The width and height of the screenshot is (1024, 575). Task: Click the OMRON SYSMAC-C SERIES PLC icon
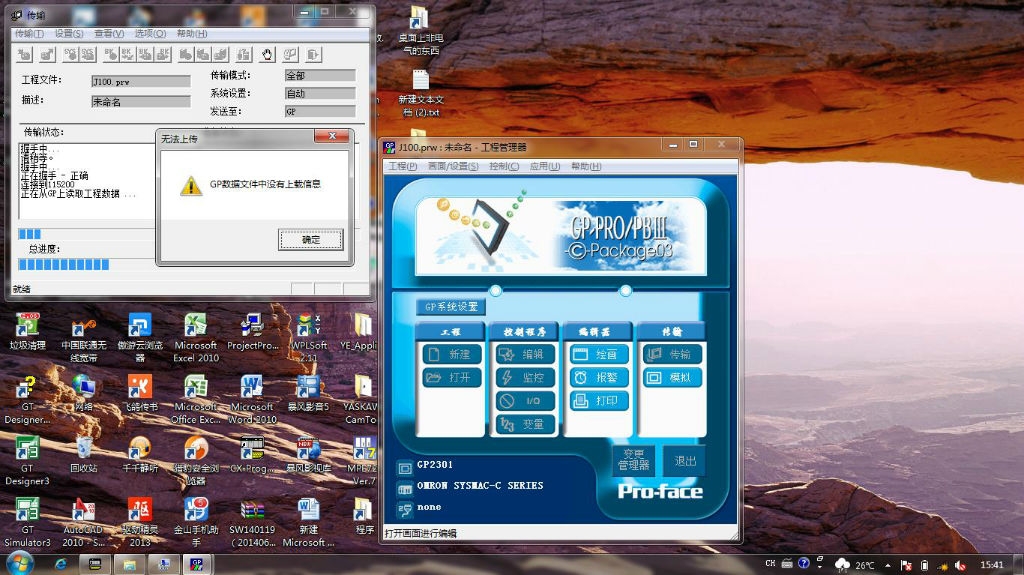click(404, 489)
